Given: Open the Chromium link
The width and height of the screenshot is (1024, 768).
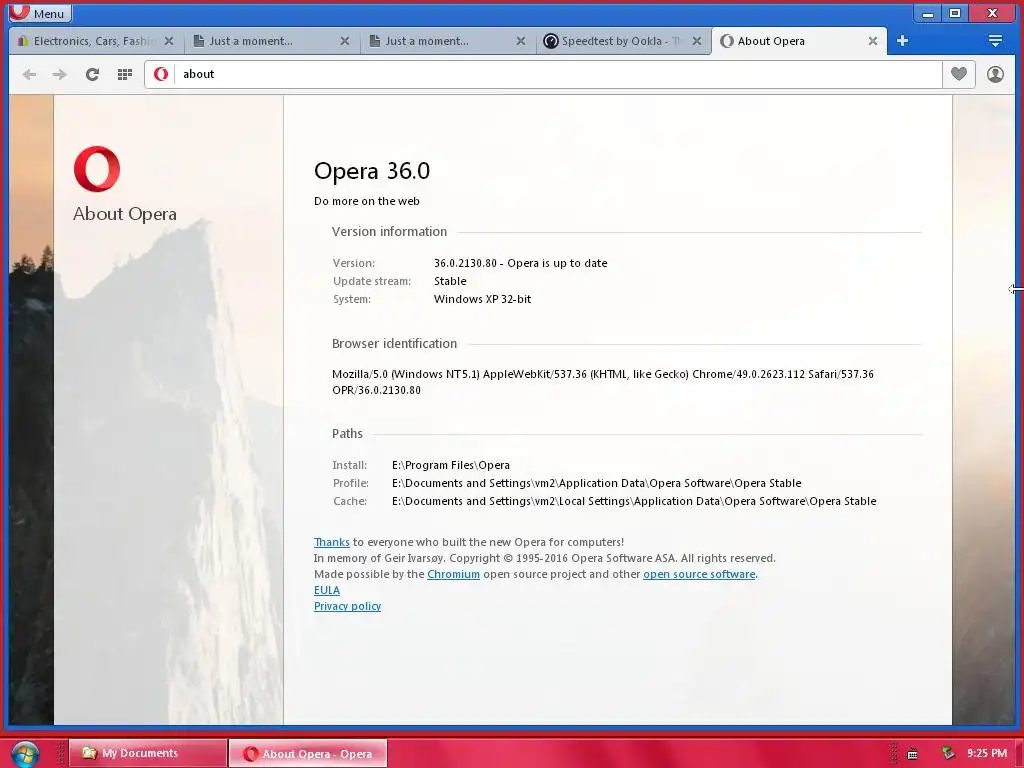Looking at the screenshot, I should (453, 574).
